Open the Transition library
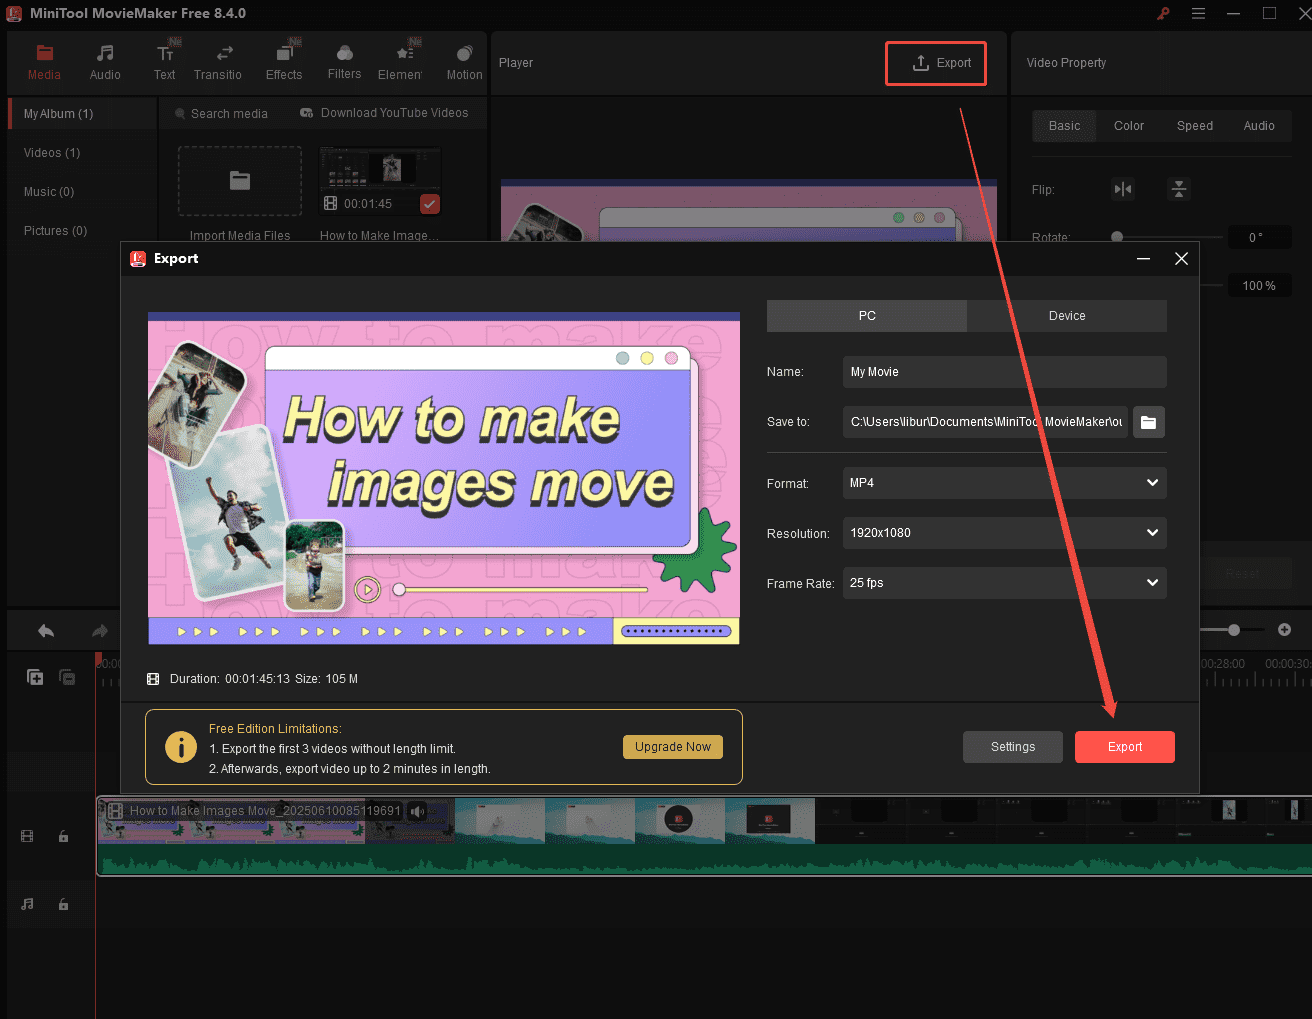This screenshot has height=1019, width=1312. [218, 60]
